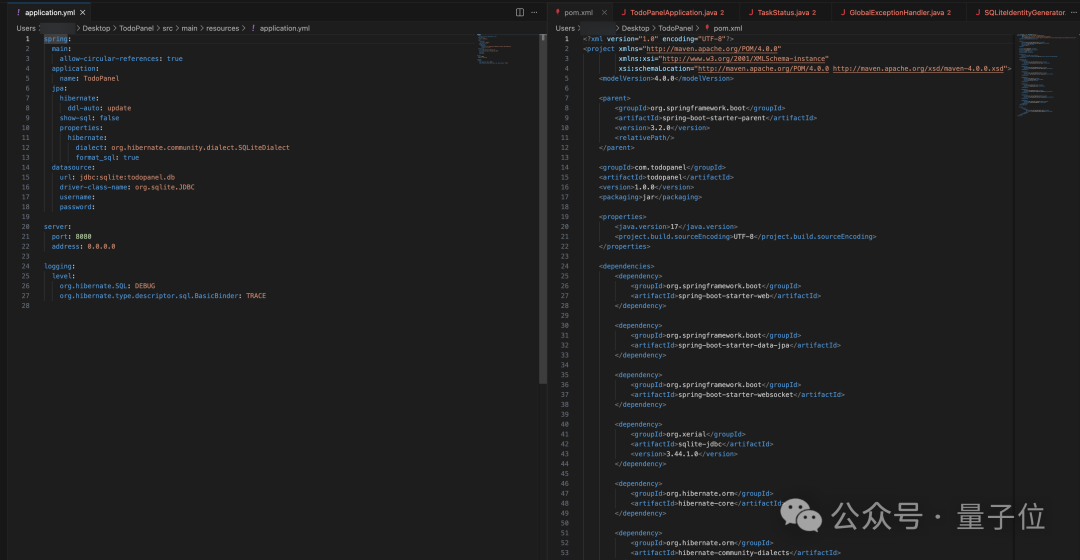Open Users breadcrumb in application.yml editor
1080x560 pixels.
[26, 28]
